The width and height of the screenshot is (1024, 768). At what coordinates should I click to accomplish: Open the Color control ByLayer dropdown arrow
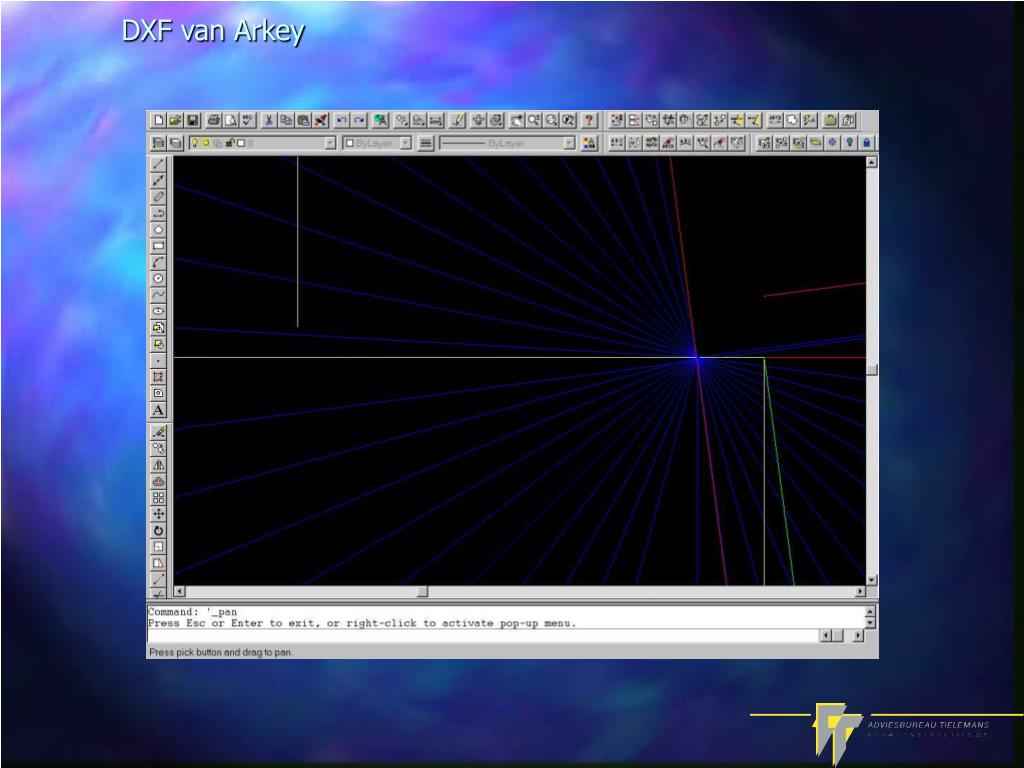(406, 143)
